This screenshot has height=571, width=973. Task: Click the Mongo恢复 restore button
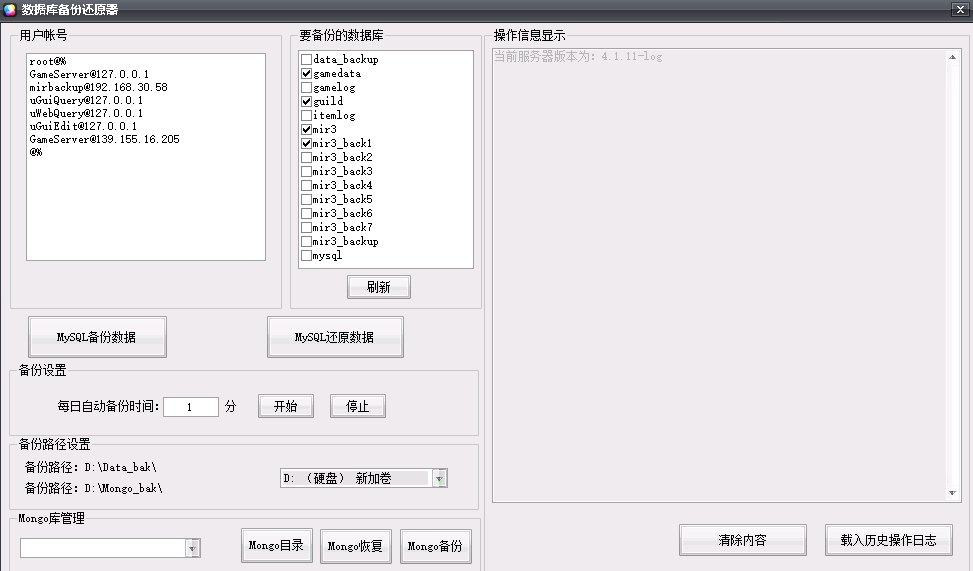[x=355, y=546]
